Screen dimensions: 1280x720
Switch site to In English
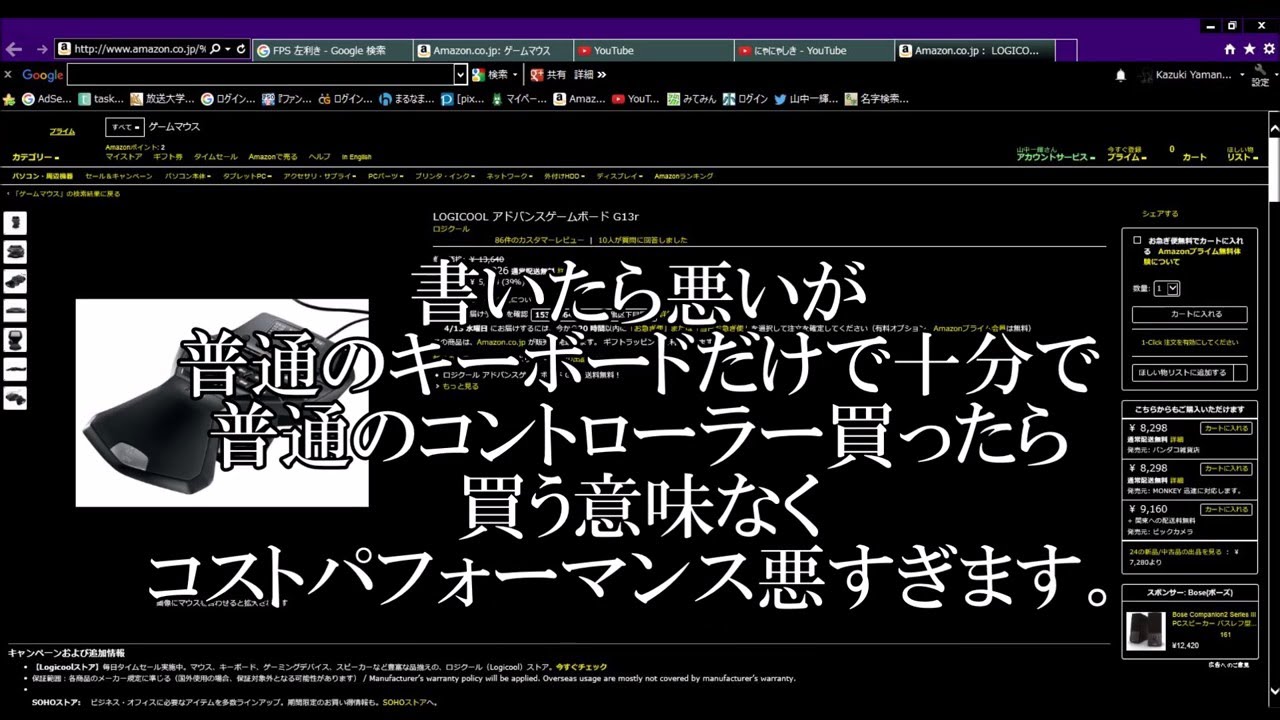coord(356,157)
